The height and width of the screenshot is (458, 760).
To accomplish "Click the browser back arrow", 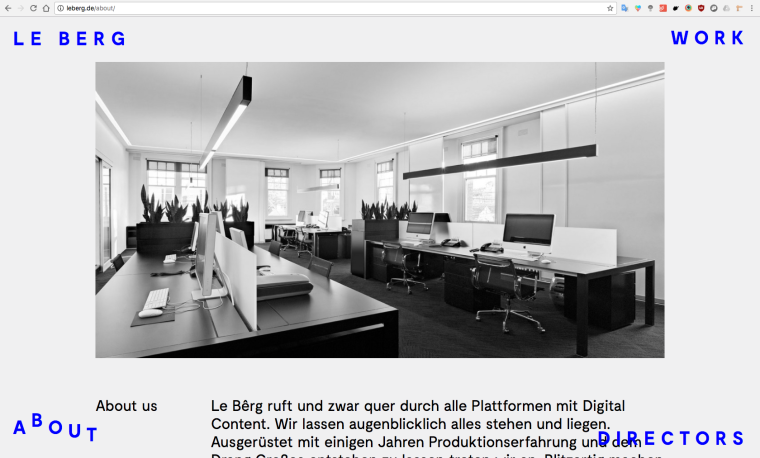I will 8,8.
